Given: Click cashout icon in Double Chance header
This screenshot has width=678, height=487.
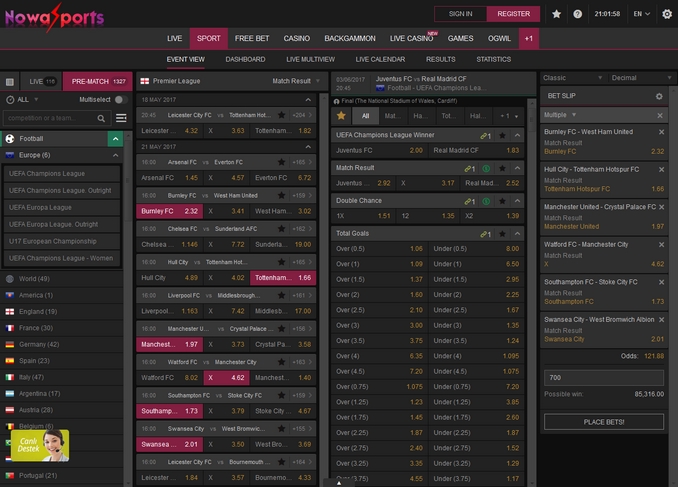Looking at the screenshot, I should pyautogui.click(x=486, y=201).
